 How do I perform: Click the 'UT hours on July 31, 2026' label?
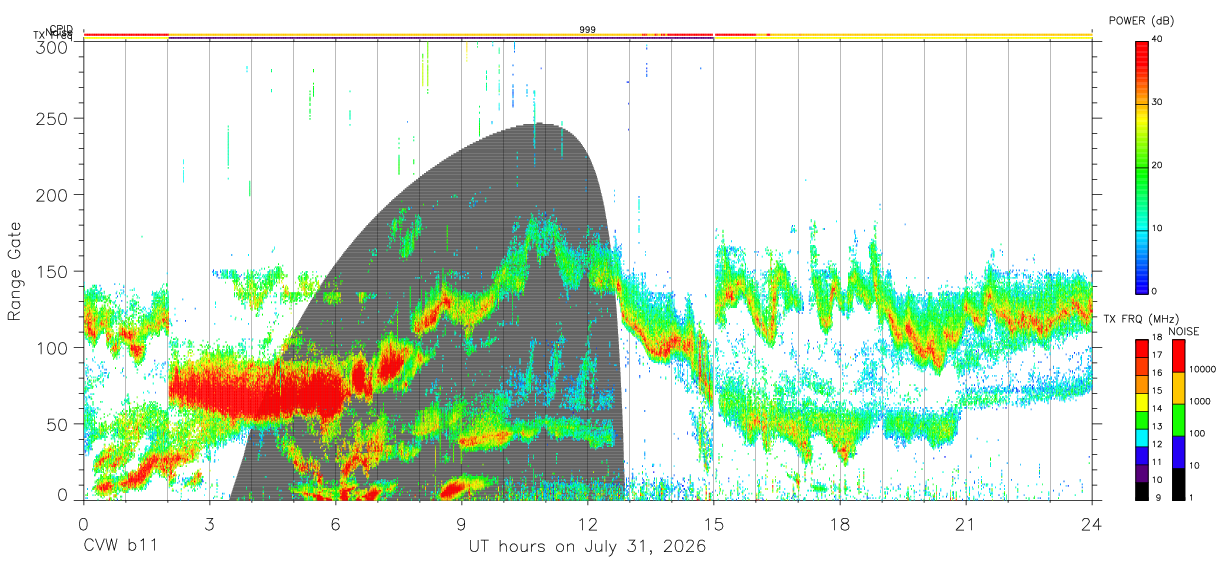point(588,547)
